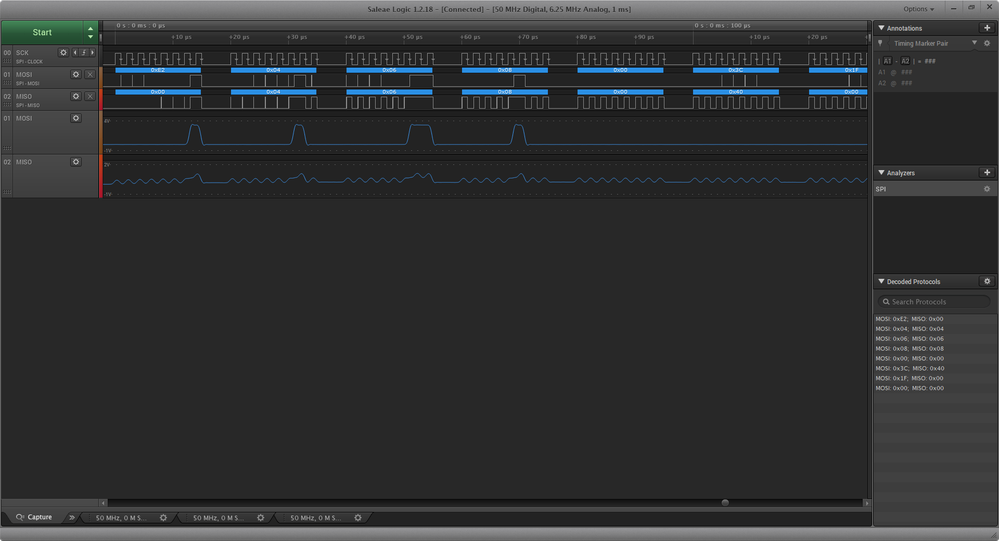Image resolution: width=999 pixels, height=541 pixels.
Task: Click horizontal scrollbar right arrow
Action: point(866,503)
